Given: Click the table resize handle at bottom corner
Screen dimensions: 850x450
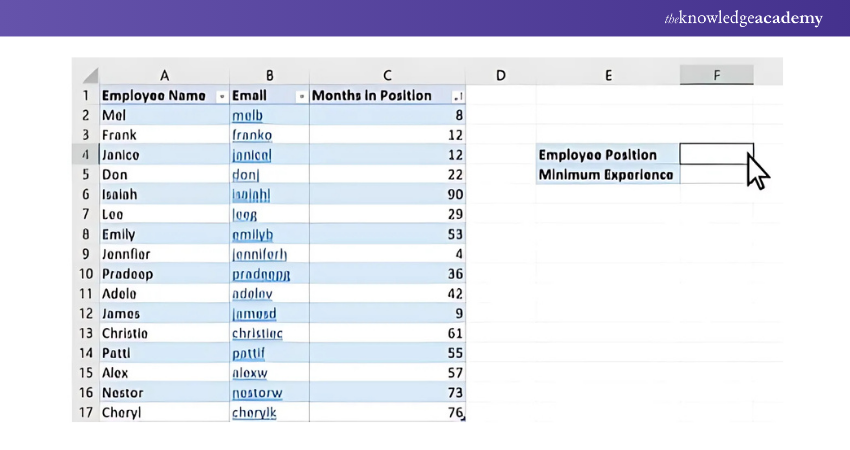Looking at the screenshot, I should point(462,419).
